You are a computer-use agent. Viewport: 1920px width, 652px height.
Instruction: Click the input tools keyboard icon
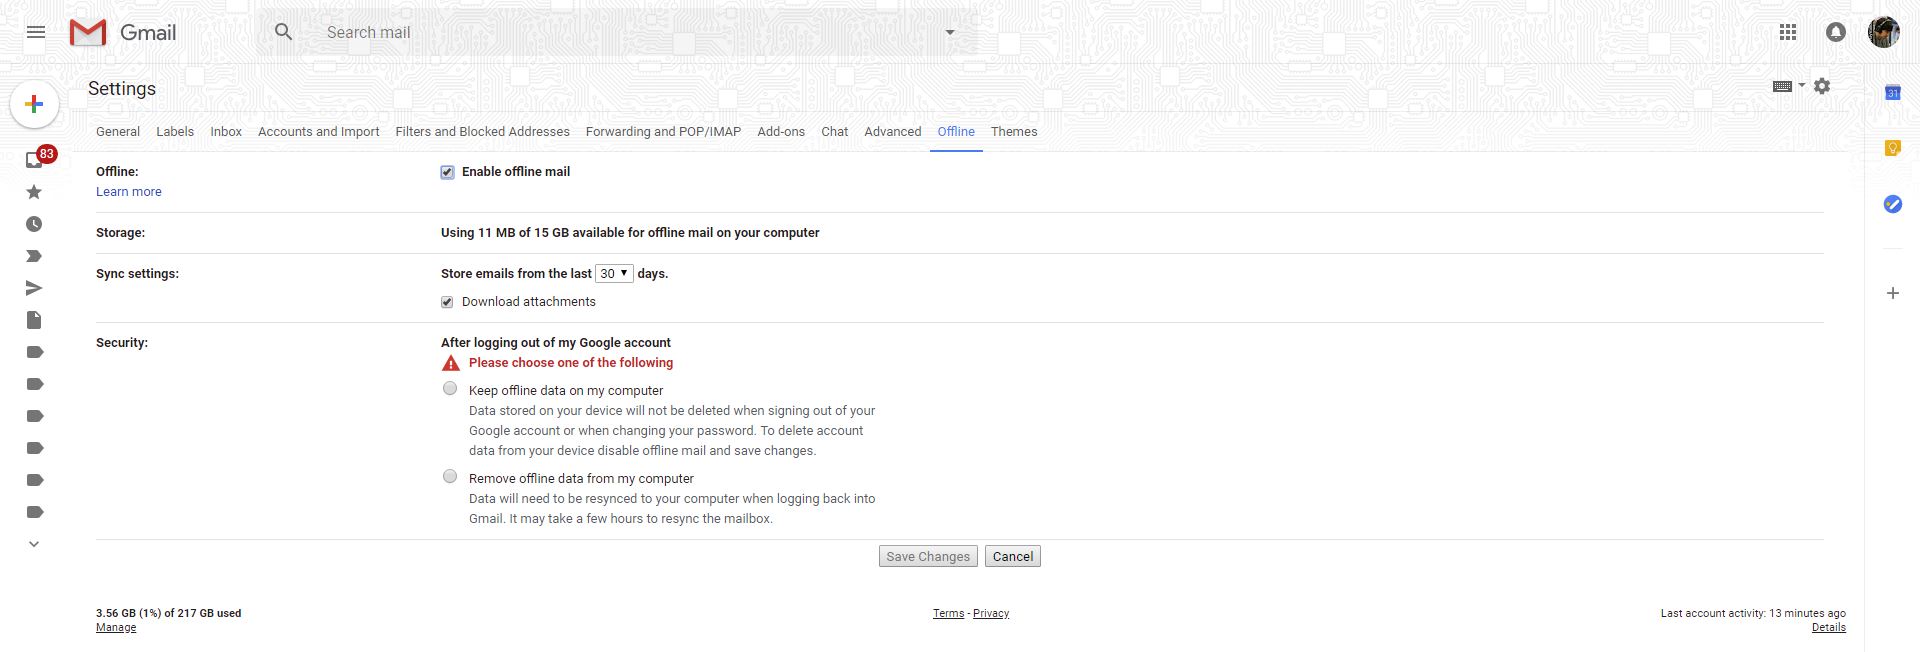click(1782, 86)
